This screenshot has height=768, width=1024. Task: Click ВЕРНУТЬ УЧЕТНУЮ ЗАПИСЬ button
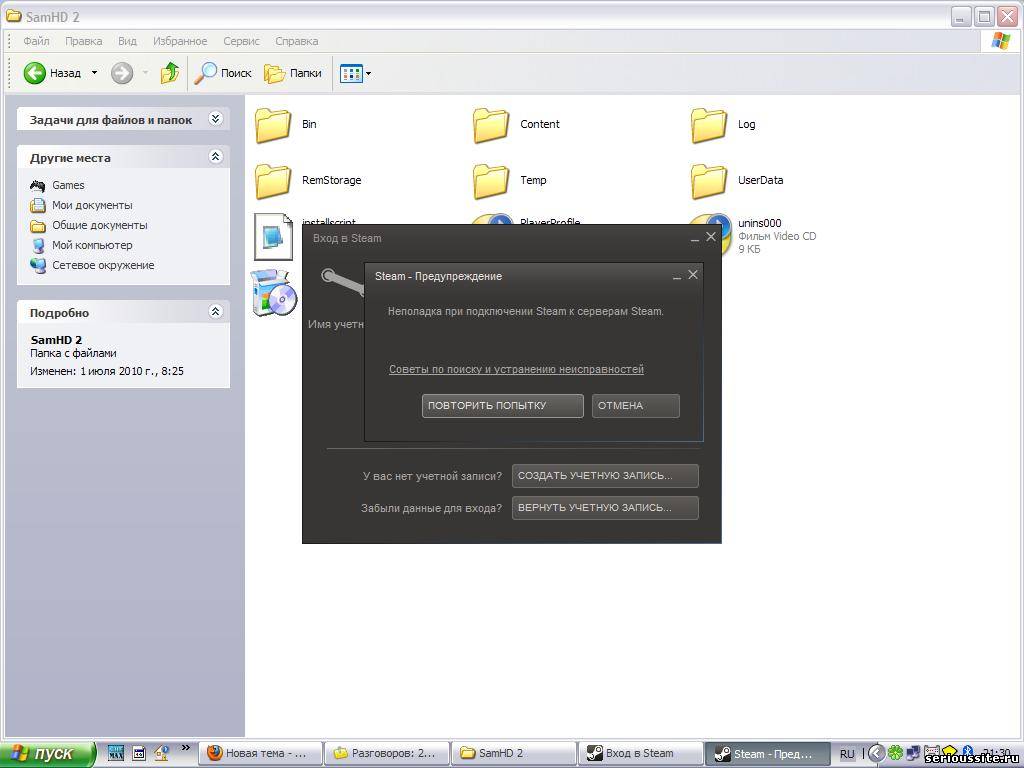605,508
